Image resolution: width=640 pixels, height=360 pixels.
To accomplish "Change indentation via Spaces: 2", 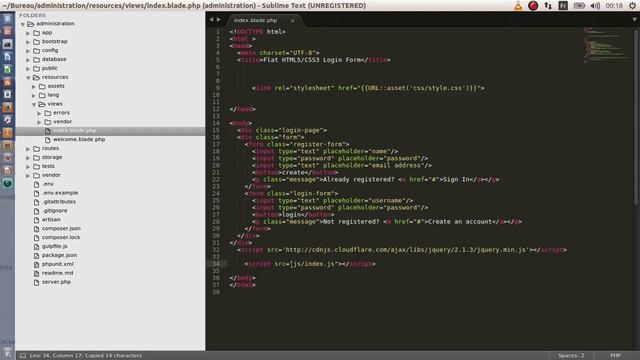I will 571,356.
